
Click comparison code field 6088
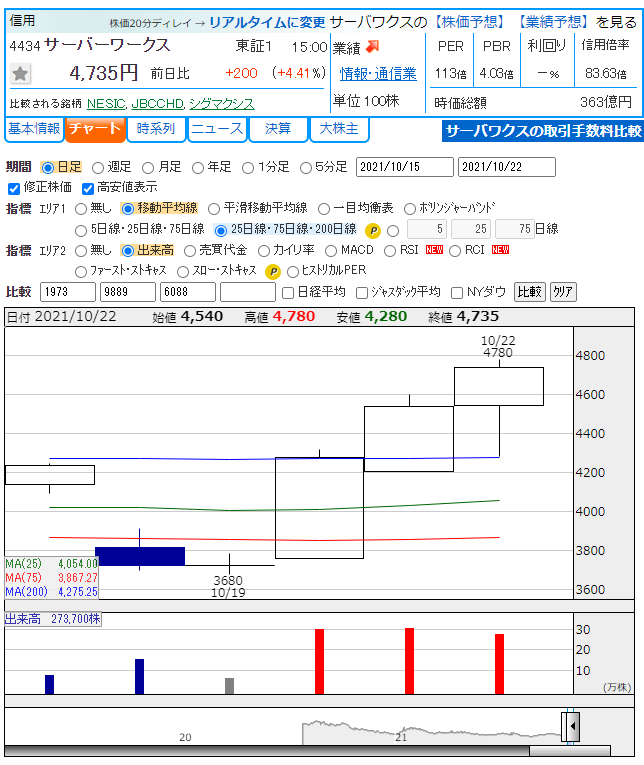tap(188, 292)
